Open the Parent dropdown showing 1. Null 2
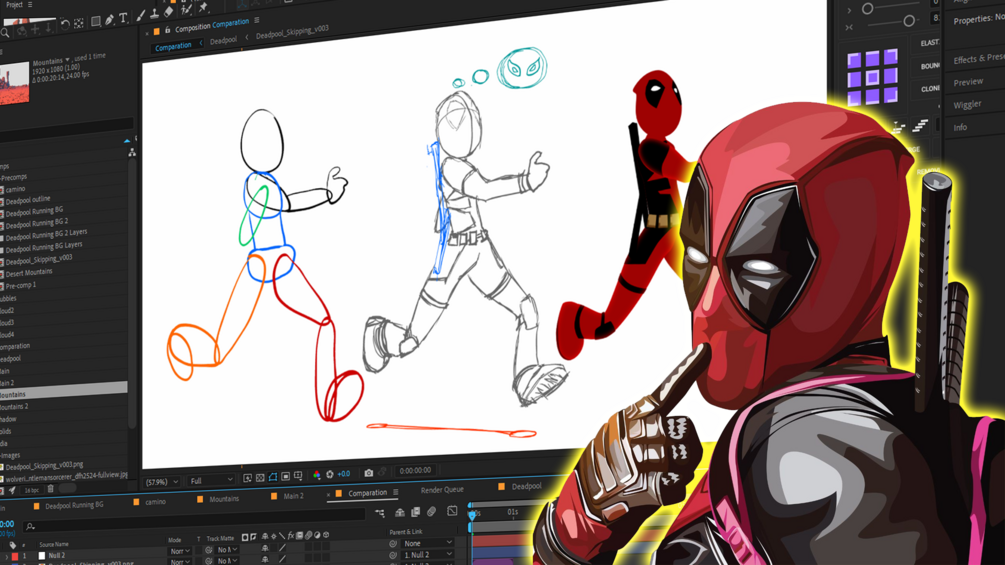1005x565 pixels. coord(428,555)
